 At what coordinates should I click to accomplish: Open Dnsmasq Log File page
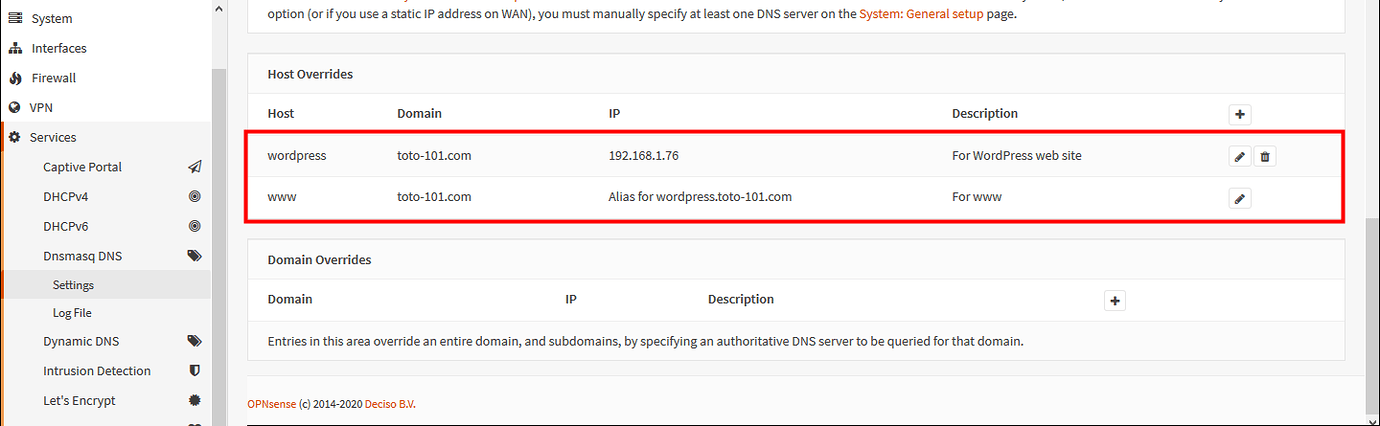tap(72, 313)
